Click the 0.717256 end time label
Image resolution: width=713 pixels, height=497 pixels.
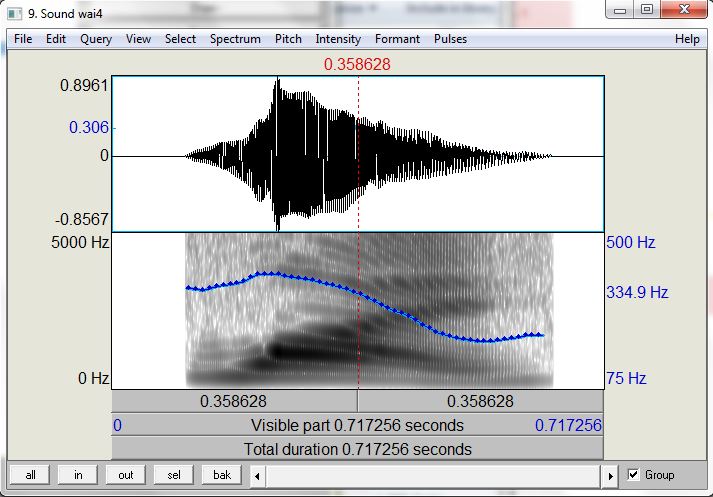point(568,425)
